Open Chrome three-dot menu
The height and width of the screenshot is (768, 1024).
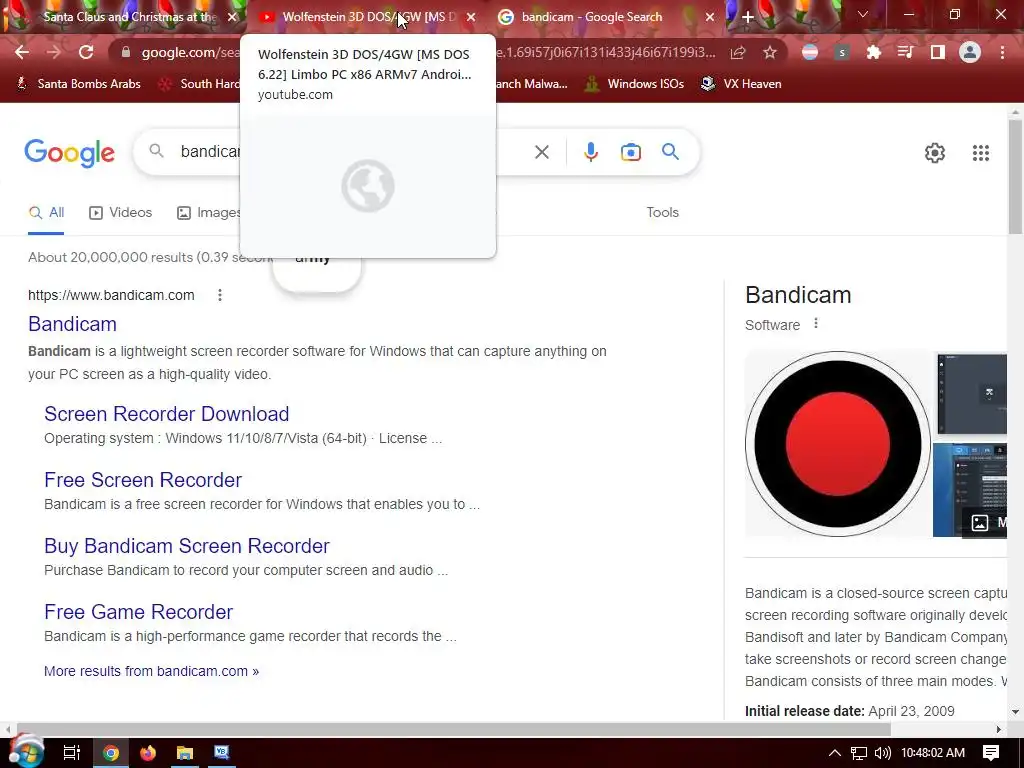point(1002,52)
